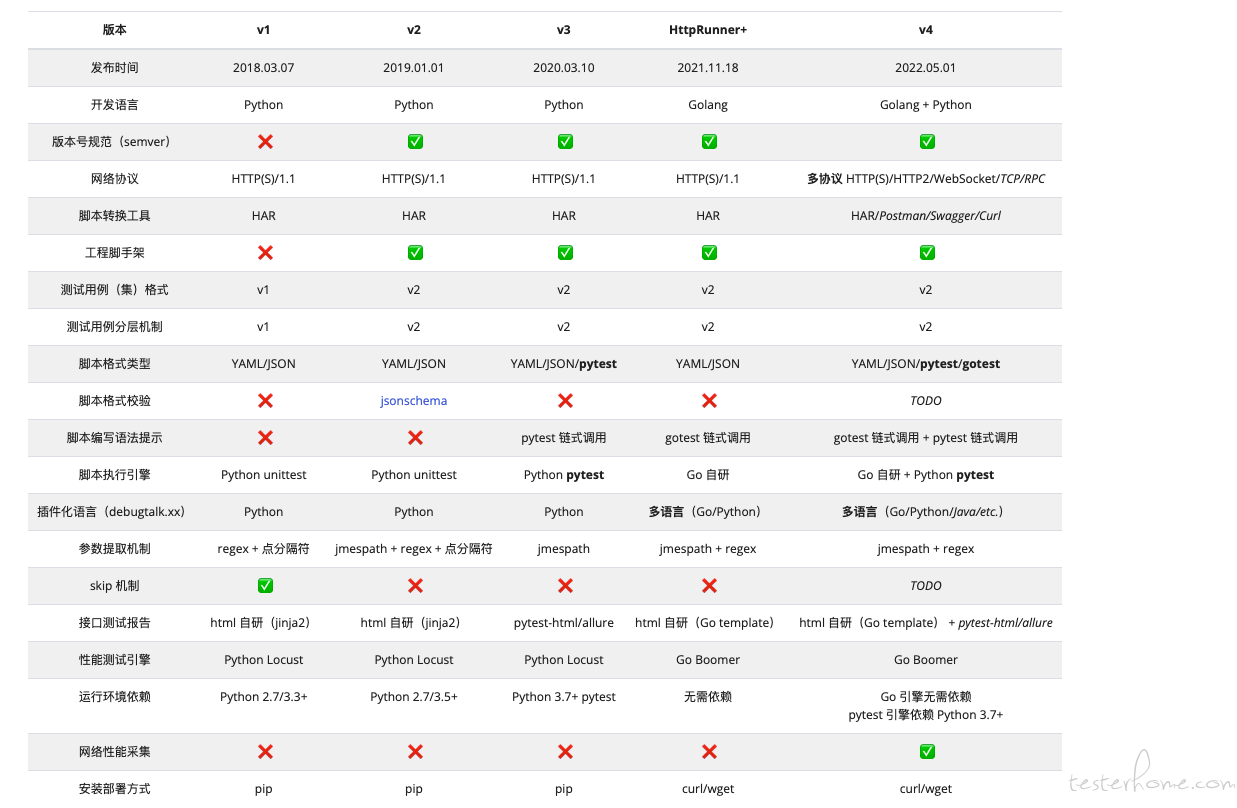Viewport: 1237px width, 808px height.
Task: Click the HAR/Postman/Swagger/Curl cell
Action: 926,216
